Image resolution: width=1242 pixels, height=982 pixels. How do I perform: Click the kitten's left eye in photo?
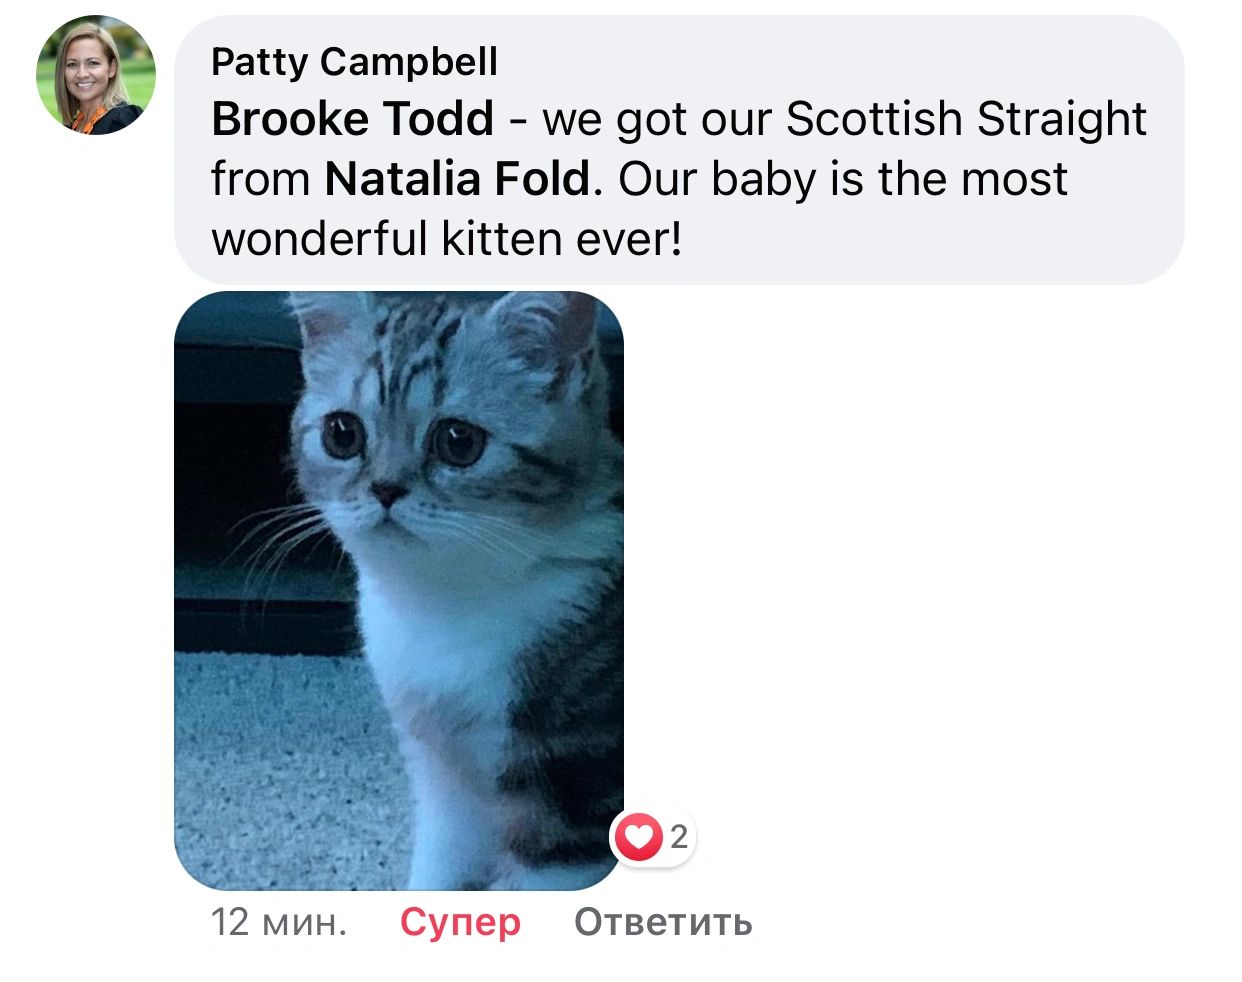[341, 435]
